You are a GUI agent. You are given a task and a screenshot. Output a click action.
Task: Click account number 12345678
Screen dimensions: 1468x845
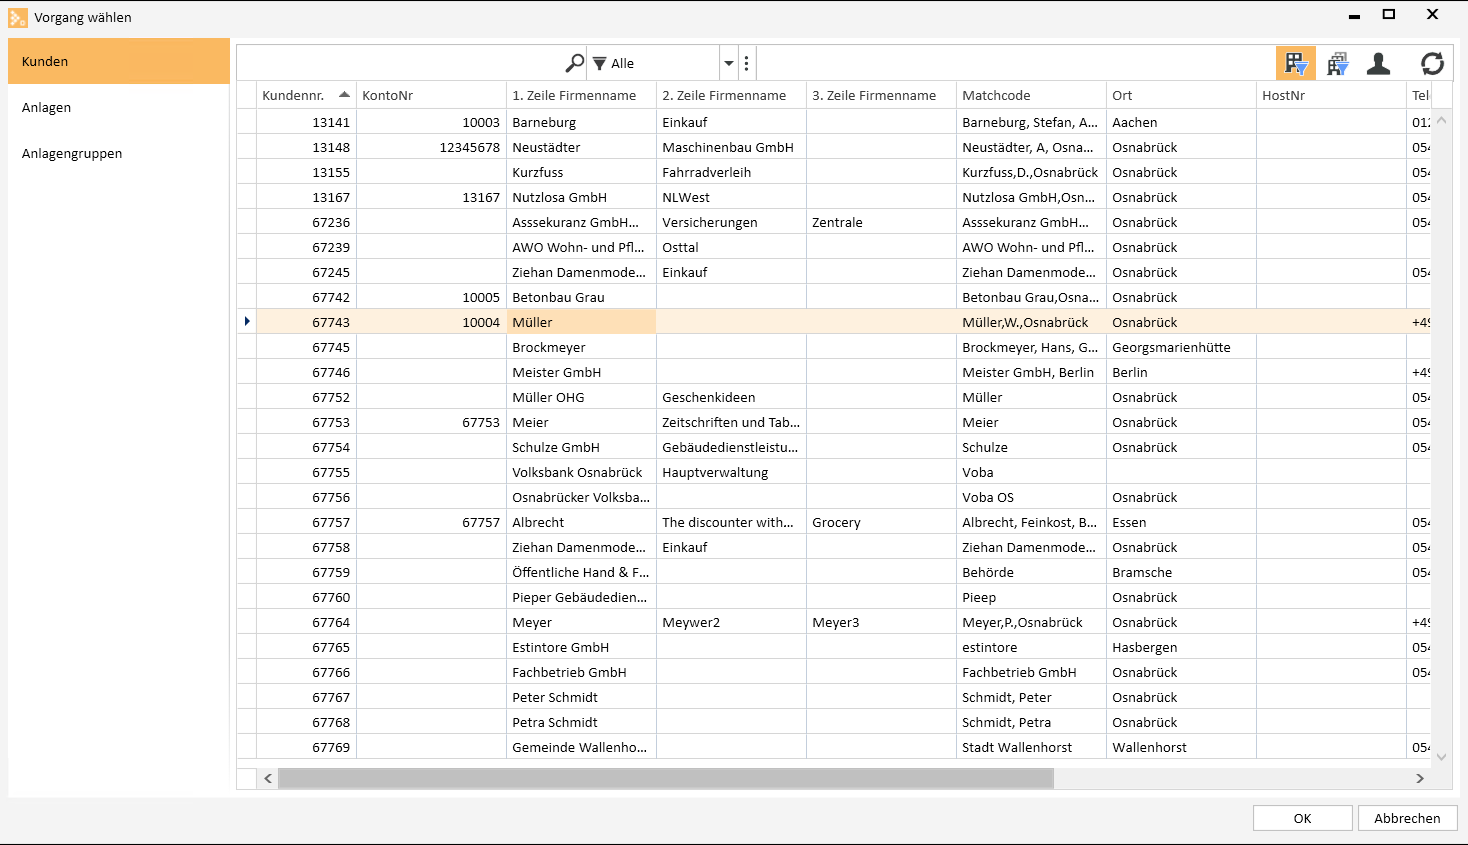[x=431, y=147]
